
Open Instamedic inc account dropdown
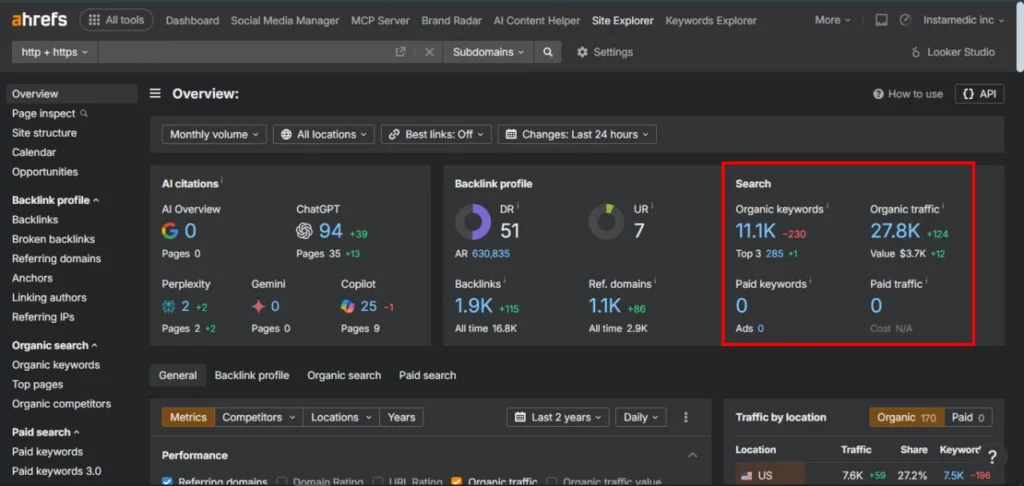963,20
